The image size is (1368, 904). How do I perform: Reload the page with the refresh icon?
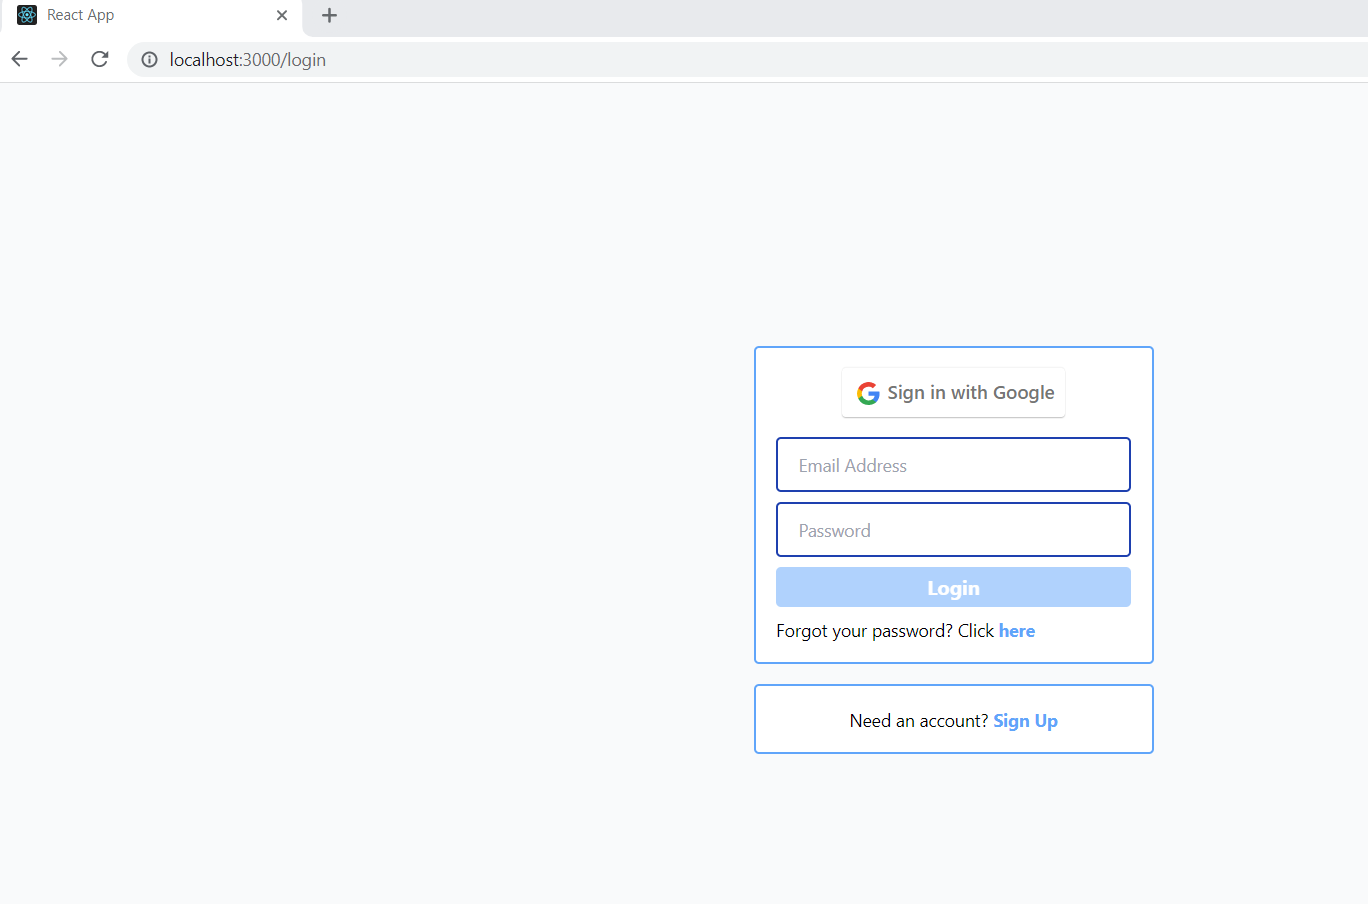[x=99, y=59]
